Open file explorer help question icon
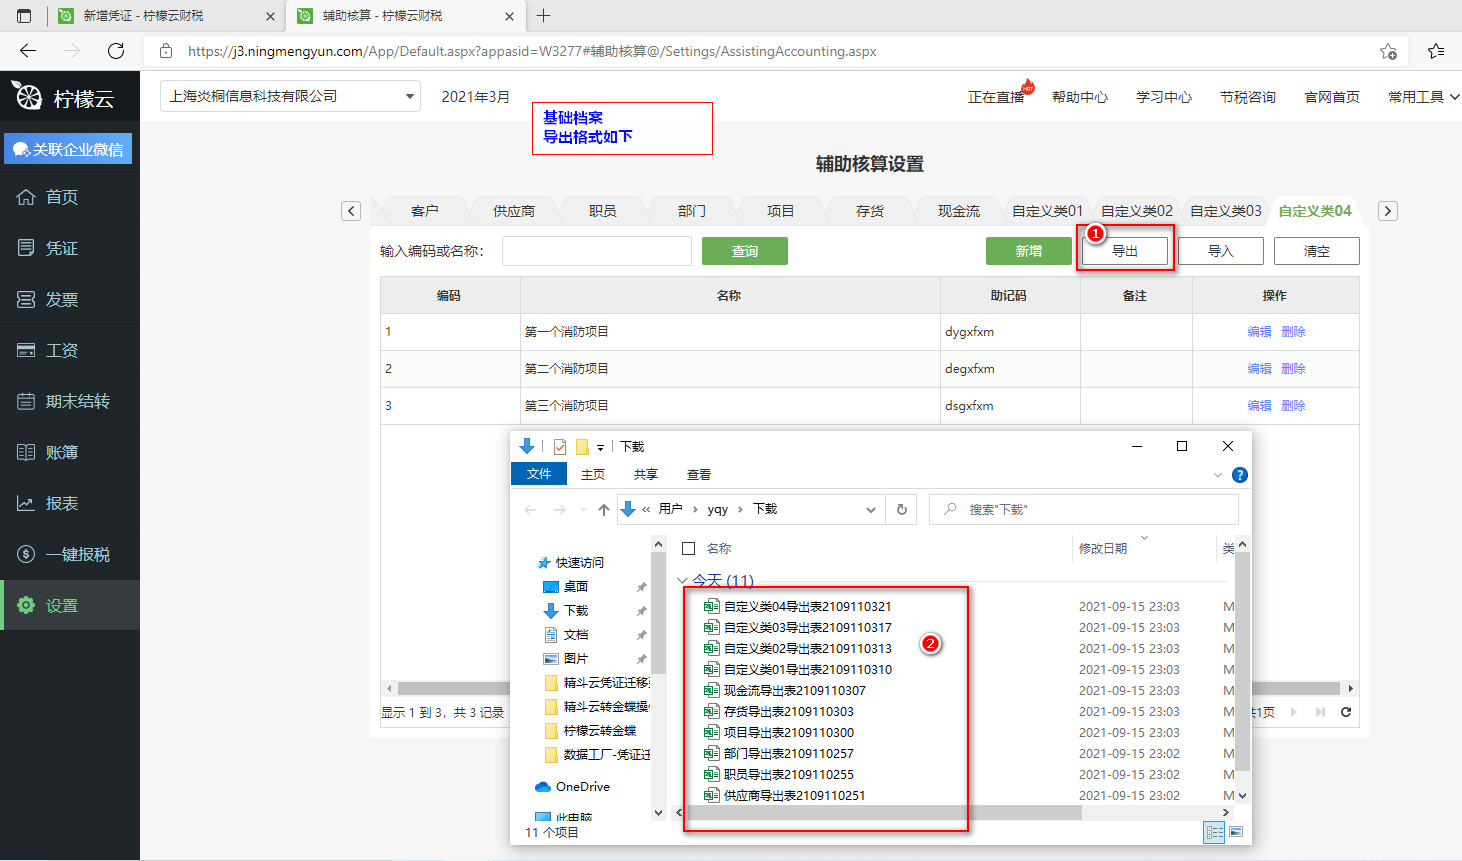The width and height of the screenshot is (1462, 861). (1239, 475)
